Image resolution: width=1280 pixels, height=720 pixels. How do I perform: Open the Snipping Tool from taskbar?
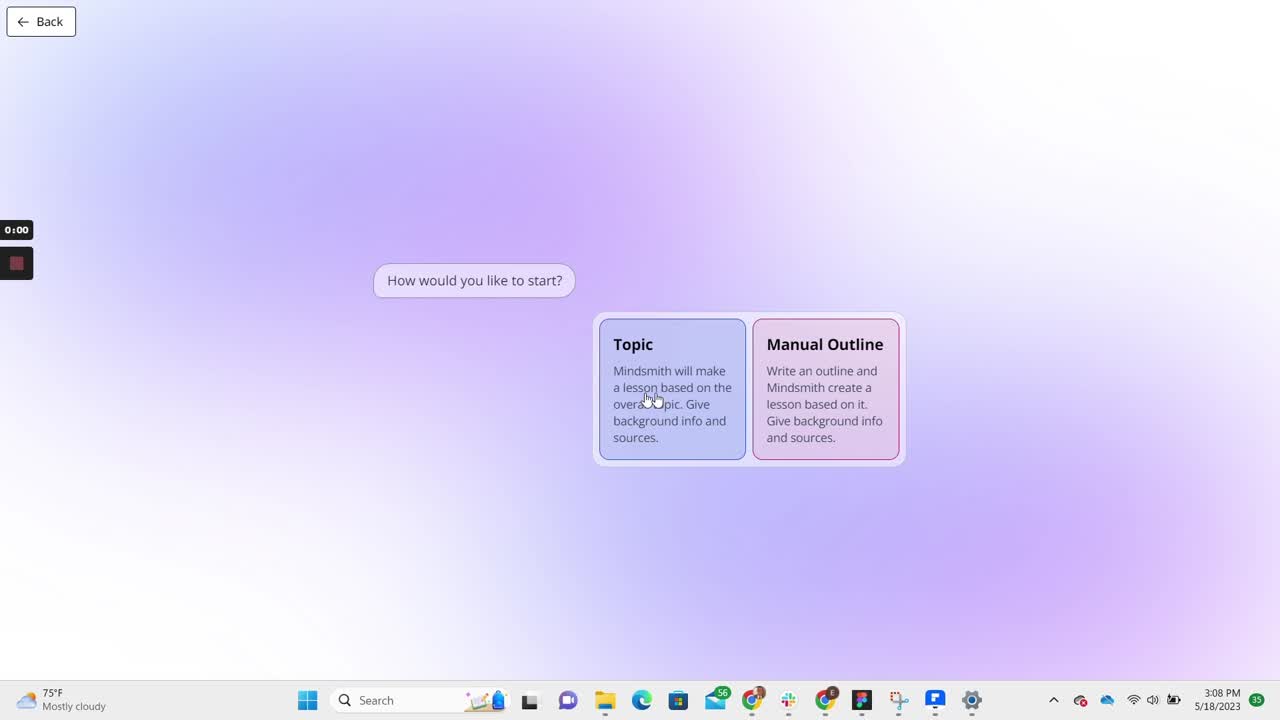point(898,700)
